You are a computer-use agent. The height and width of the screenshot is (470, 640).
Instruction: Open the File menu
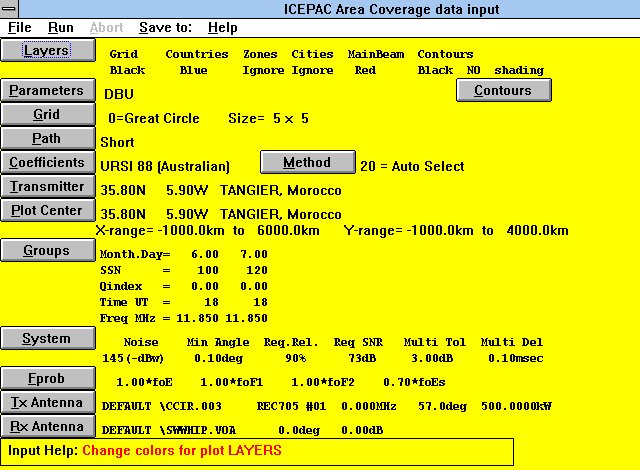point(20,28)
